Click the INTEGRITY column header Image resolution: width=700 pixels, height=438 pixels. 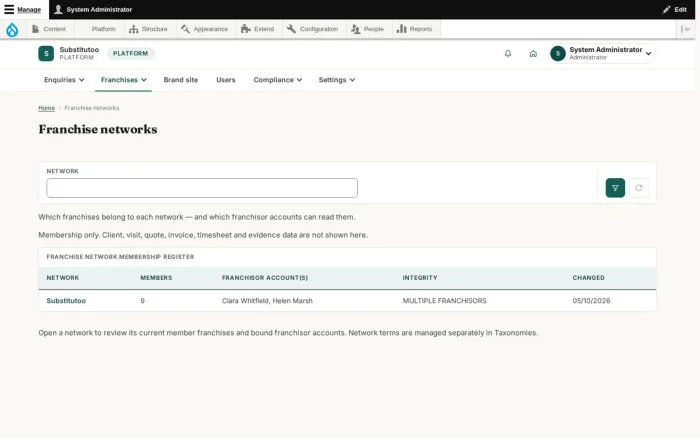click(420, 278)
